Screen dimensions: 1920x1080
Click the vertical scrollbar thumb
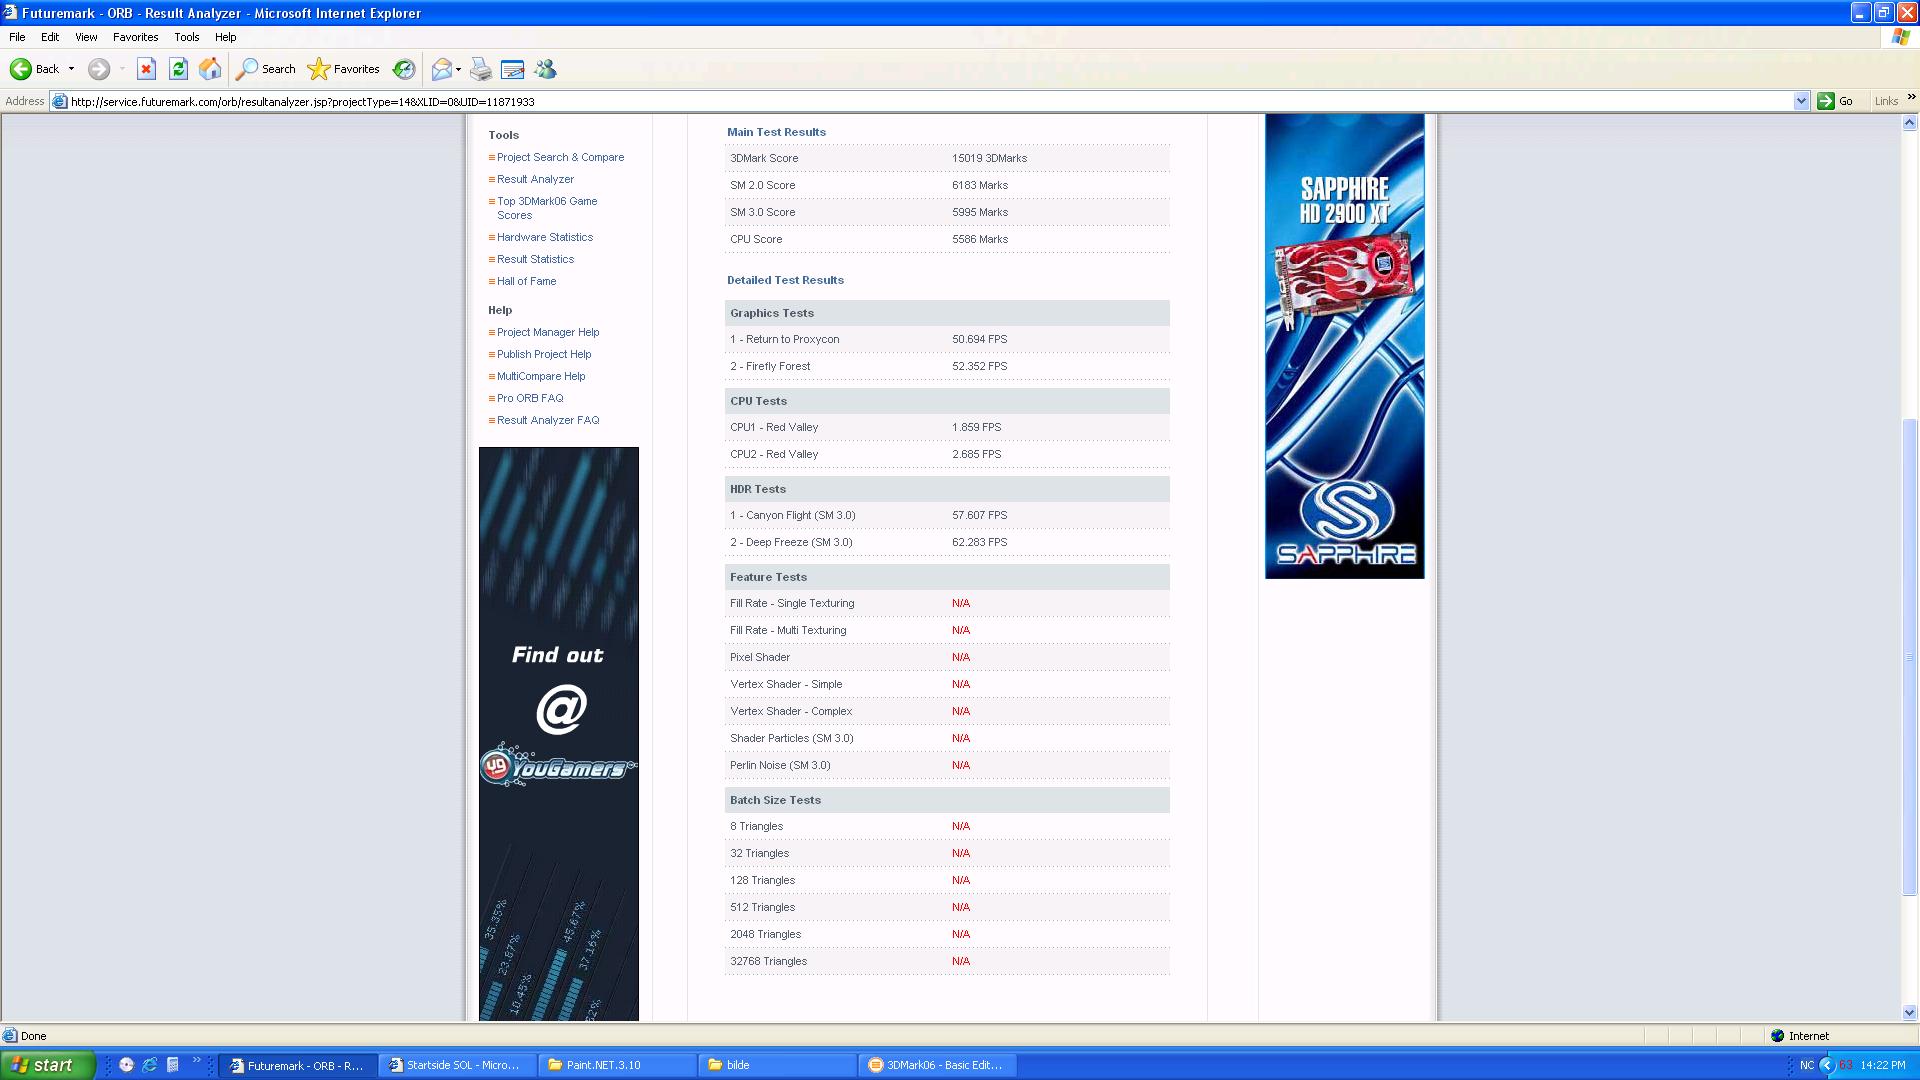click(1909, 657)
